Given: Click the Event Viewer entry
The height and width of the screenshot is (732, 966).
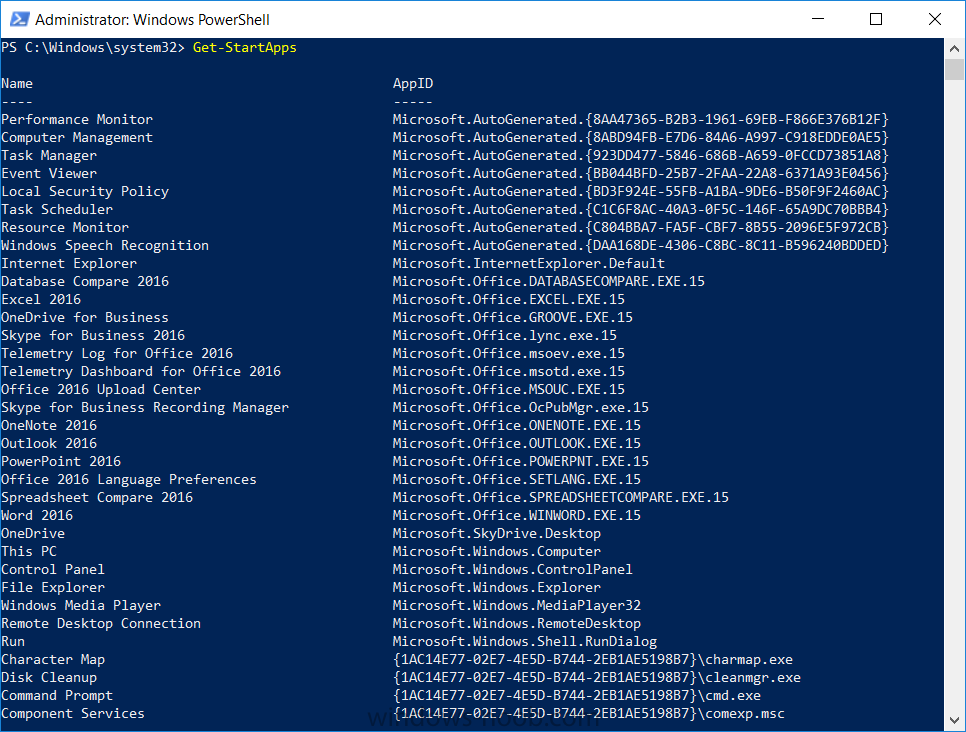Looking at the screenshot, I should point(49,173).
